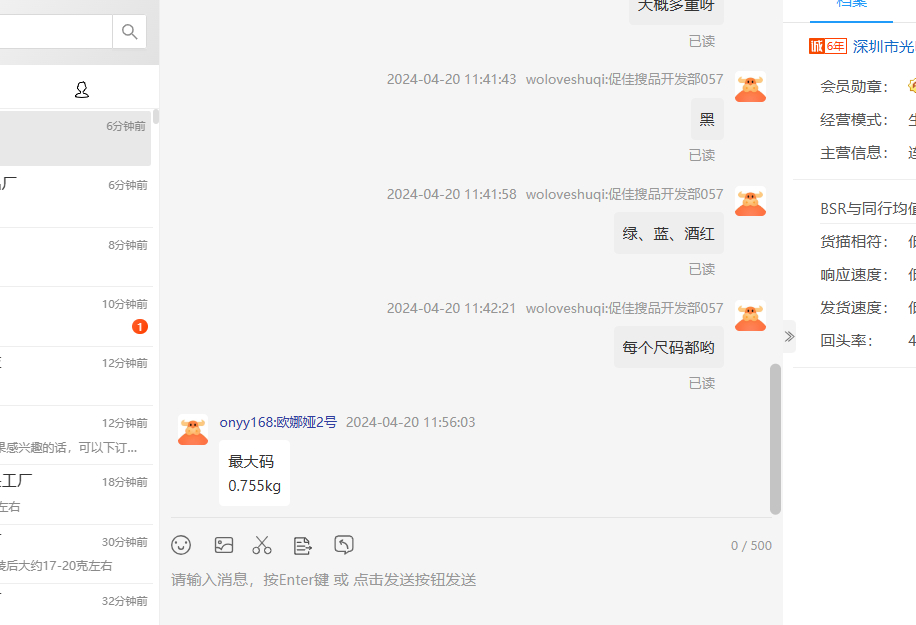Image resolution: width=916 pixels, height=625 pixels.
Task: Click the send image icon
Action: (x=224, y=545)
